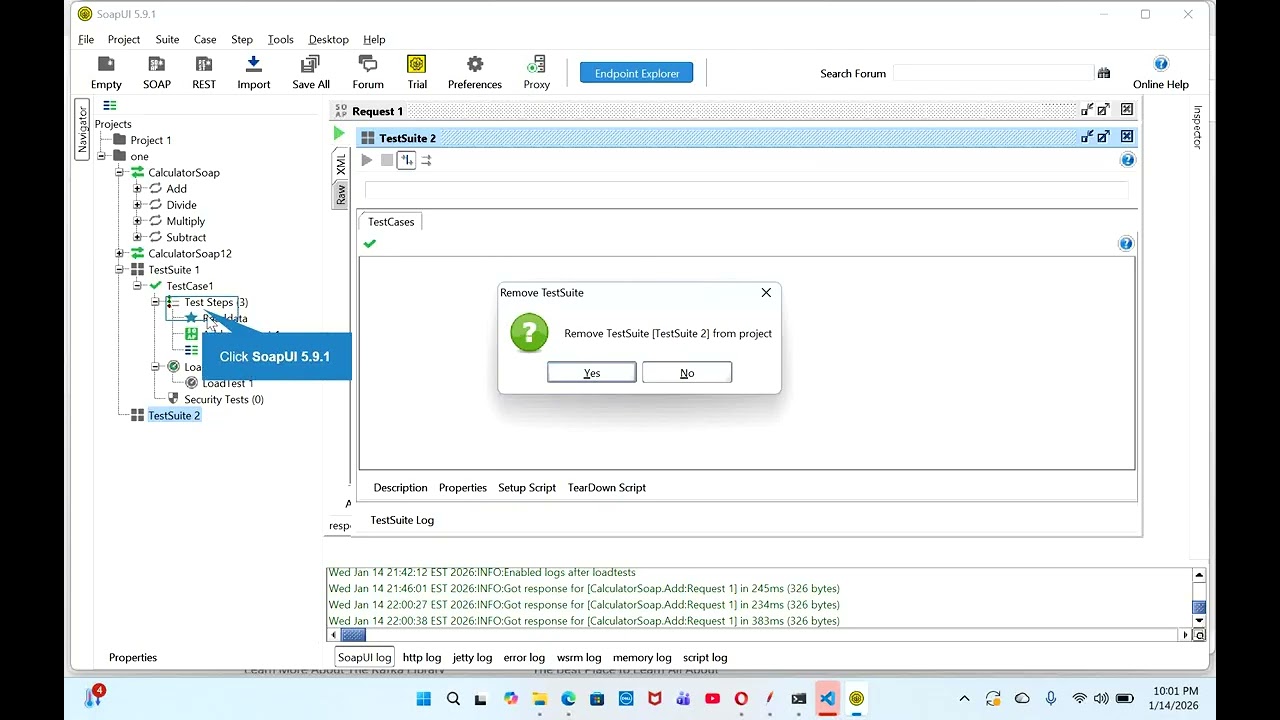Open the Step menu

pyautogui.click(x=242, y=39)
